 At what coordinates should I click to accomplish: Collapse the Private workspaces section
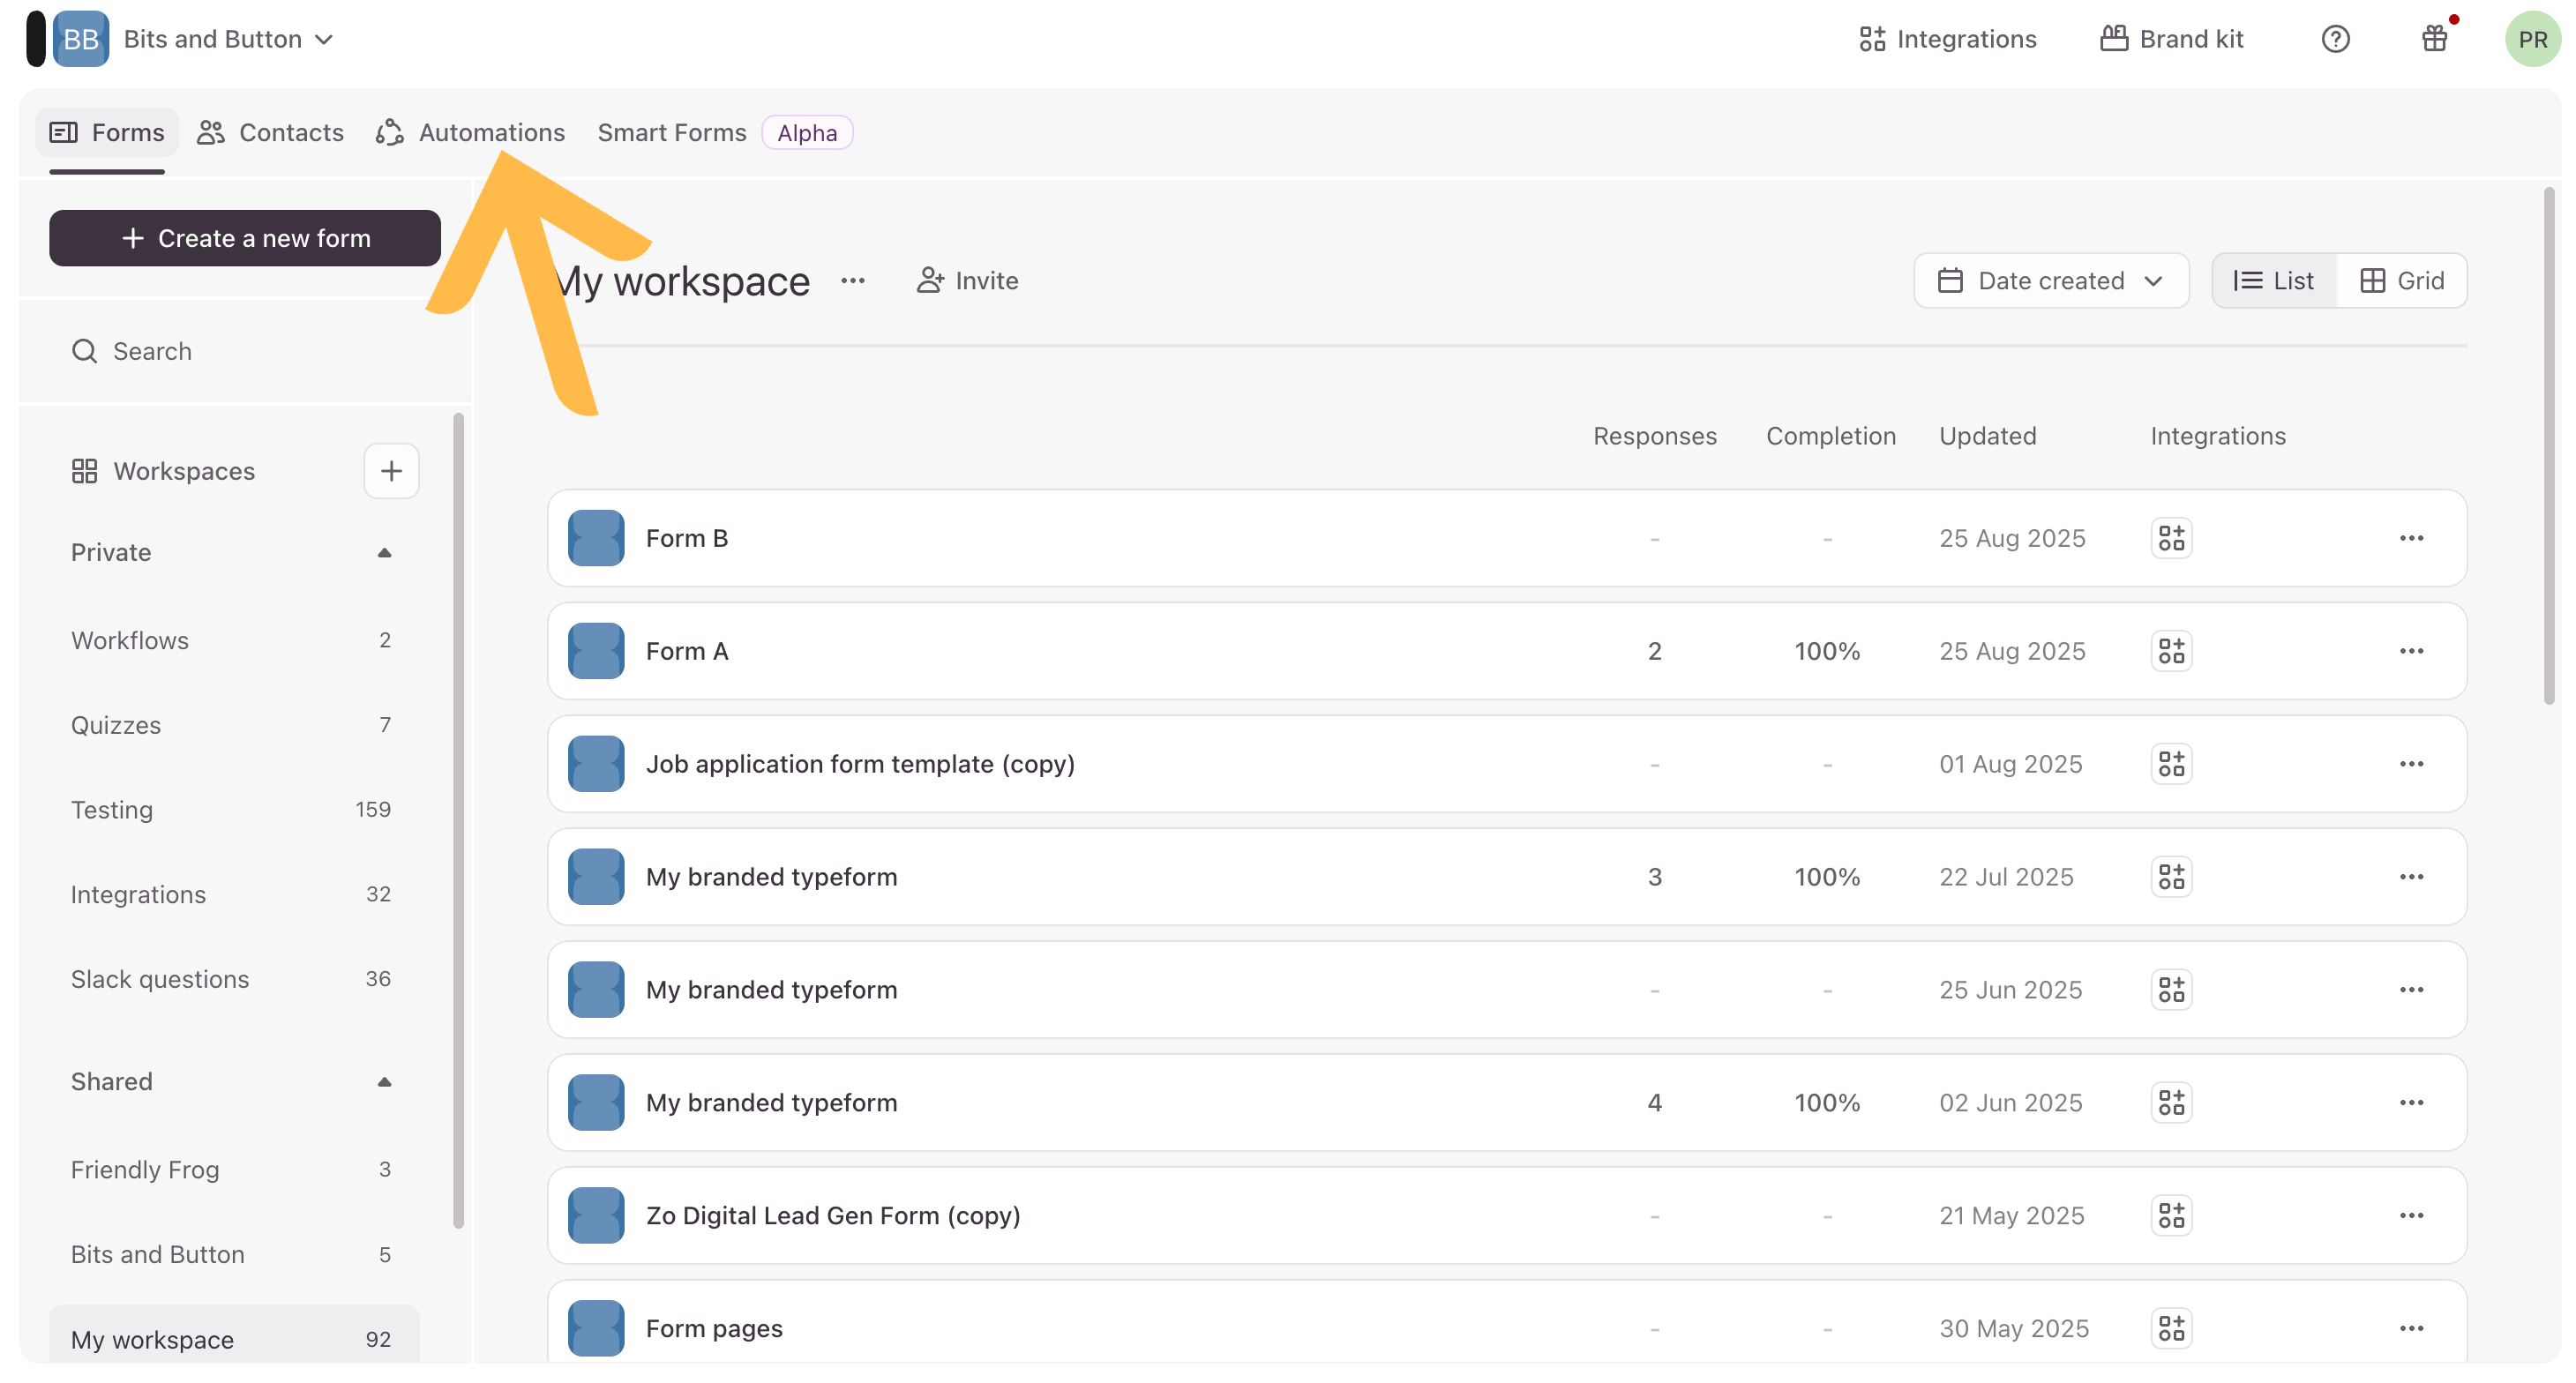tap(384, 553)
